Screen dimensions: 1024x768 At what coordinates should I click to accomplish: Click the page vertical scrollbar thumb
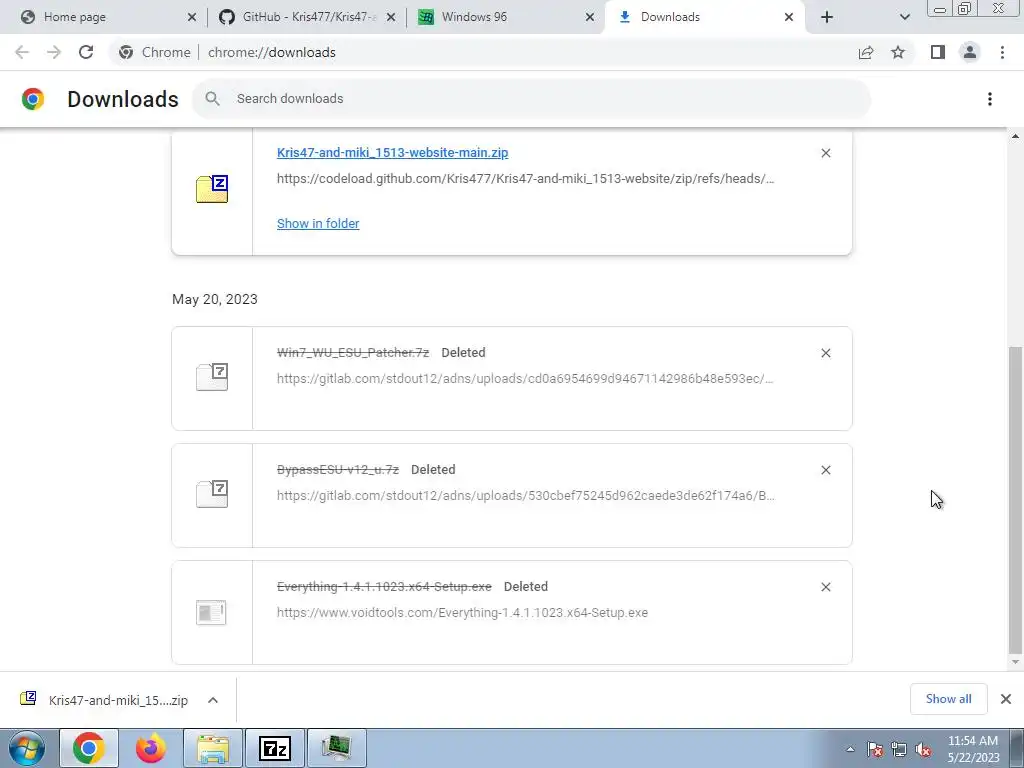point(1015,500)
